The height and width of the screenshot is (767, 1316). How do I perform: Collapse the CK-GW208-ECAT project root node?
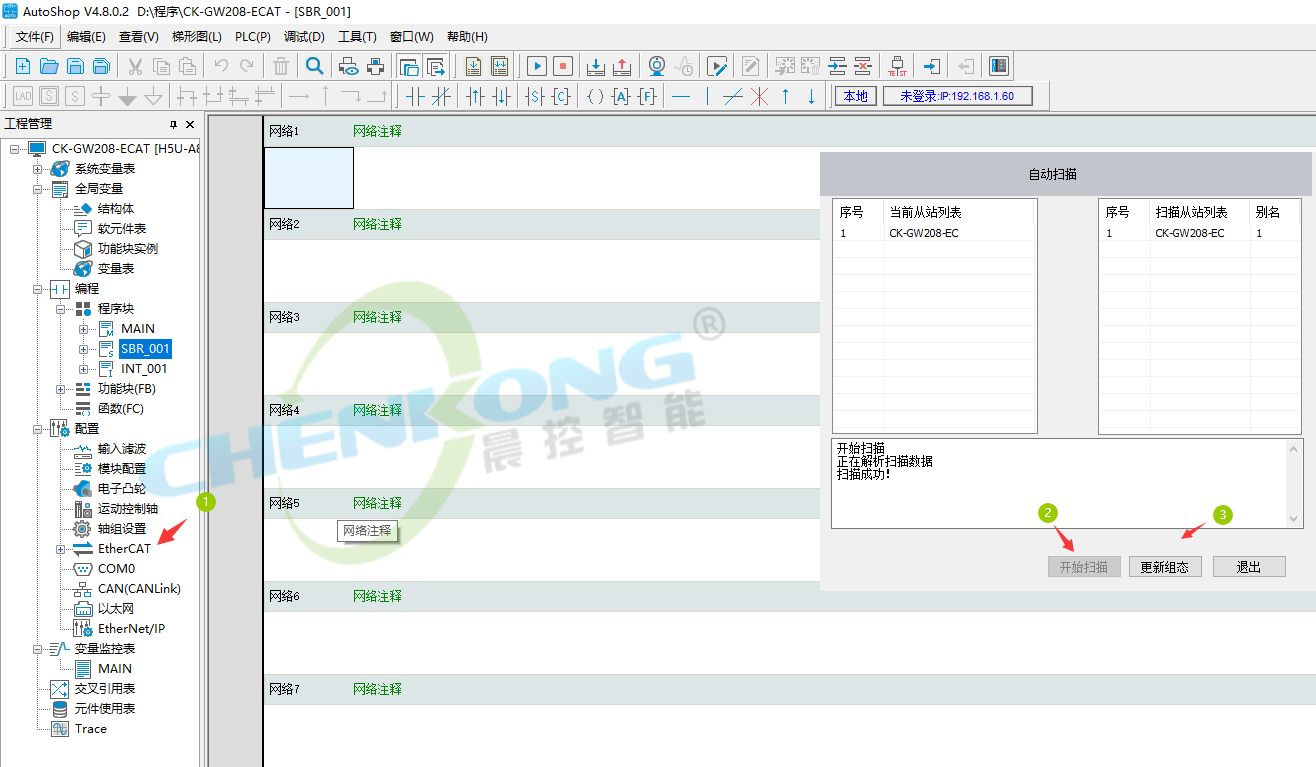[15, 149]
